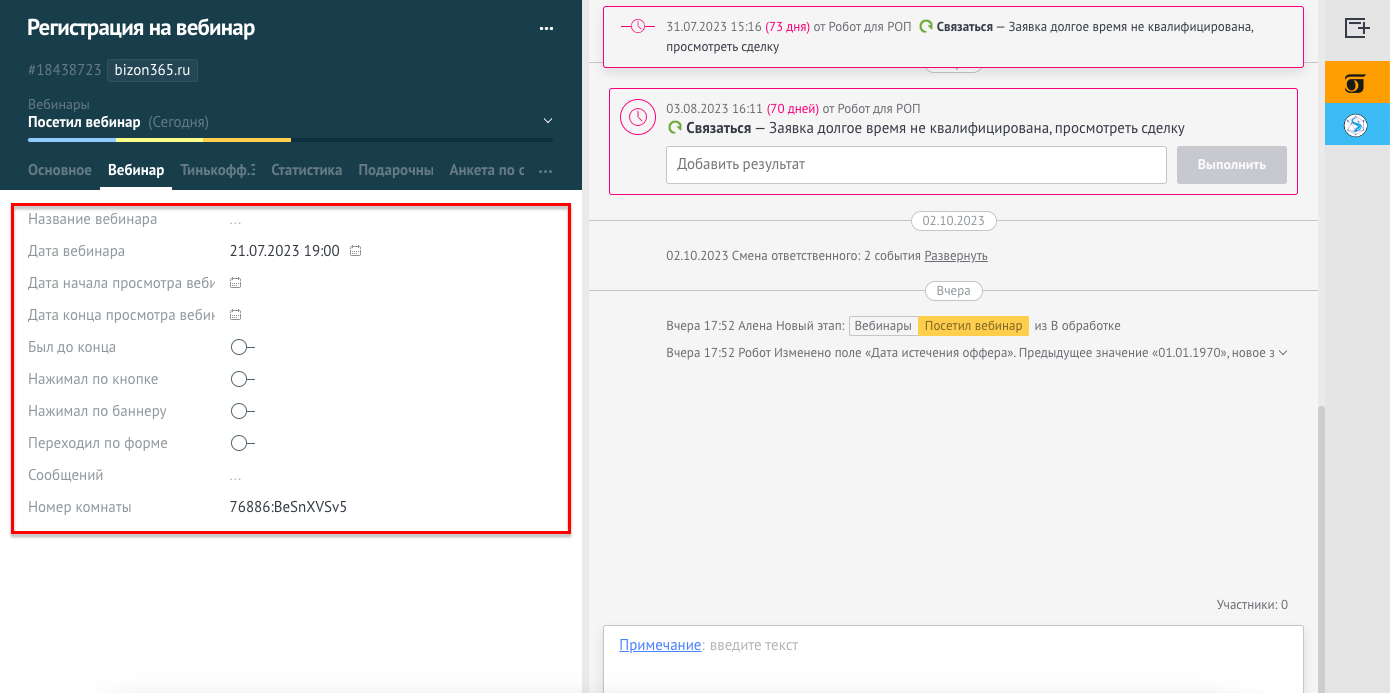Show more tabs via the tab-bar dots
Screen dimensions: 1390x693
pos(546,171)
